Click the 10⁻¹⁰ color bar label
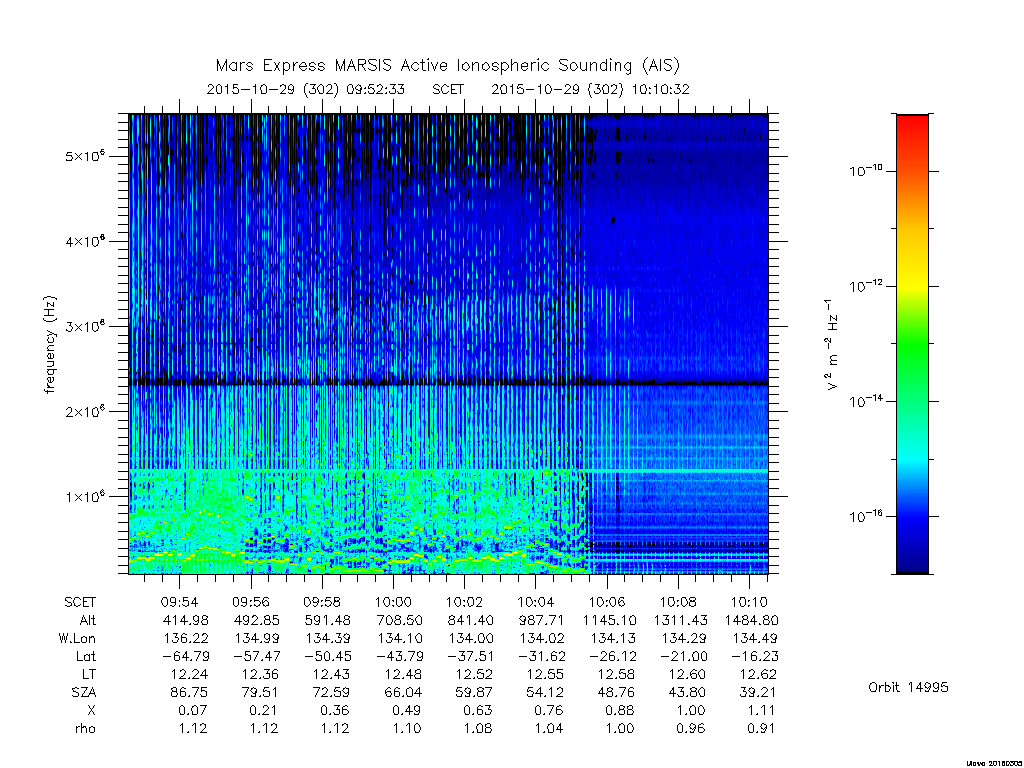1024x768 pixels. point(865,171)
